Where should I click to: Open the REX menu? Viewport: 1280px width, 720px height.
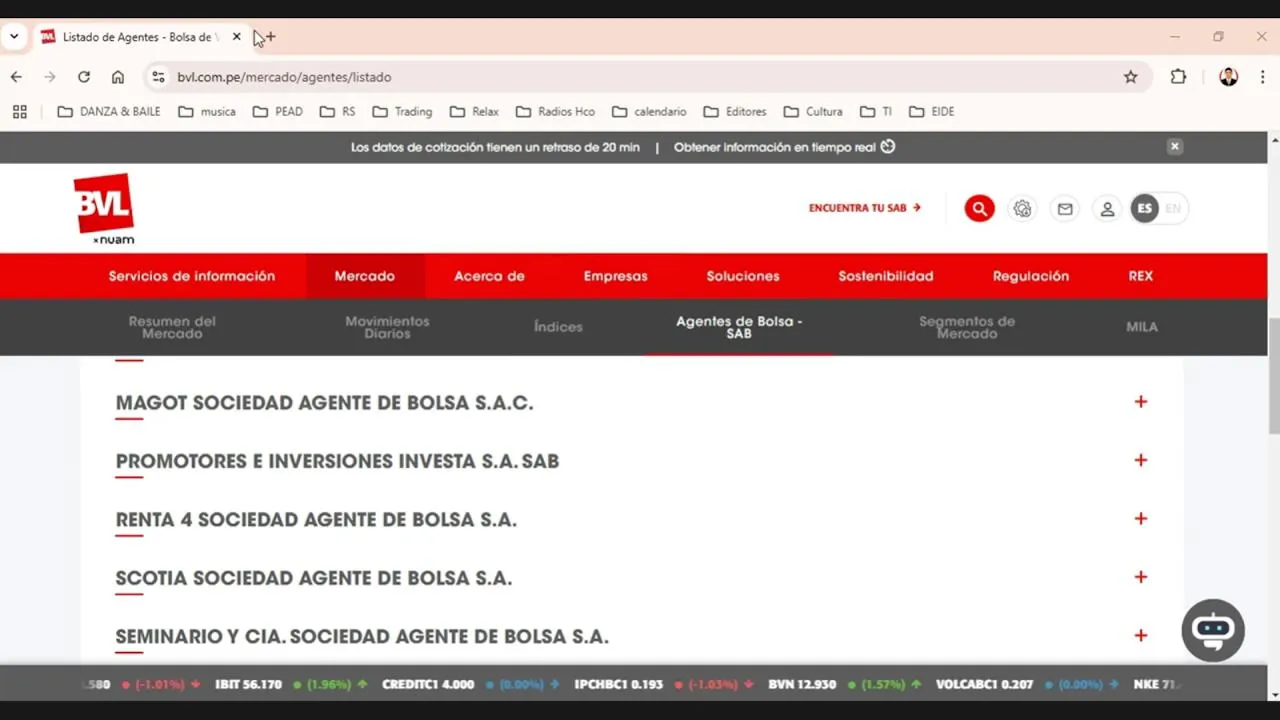[1141, 276]
